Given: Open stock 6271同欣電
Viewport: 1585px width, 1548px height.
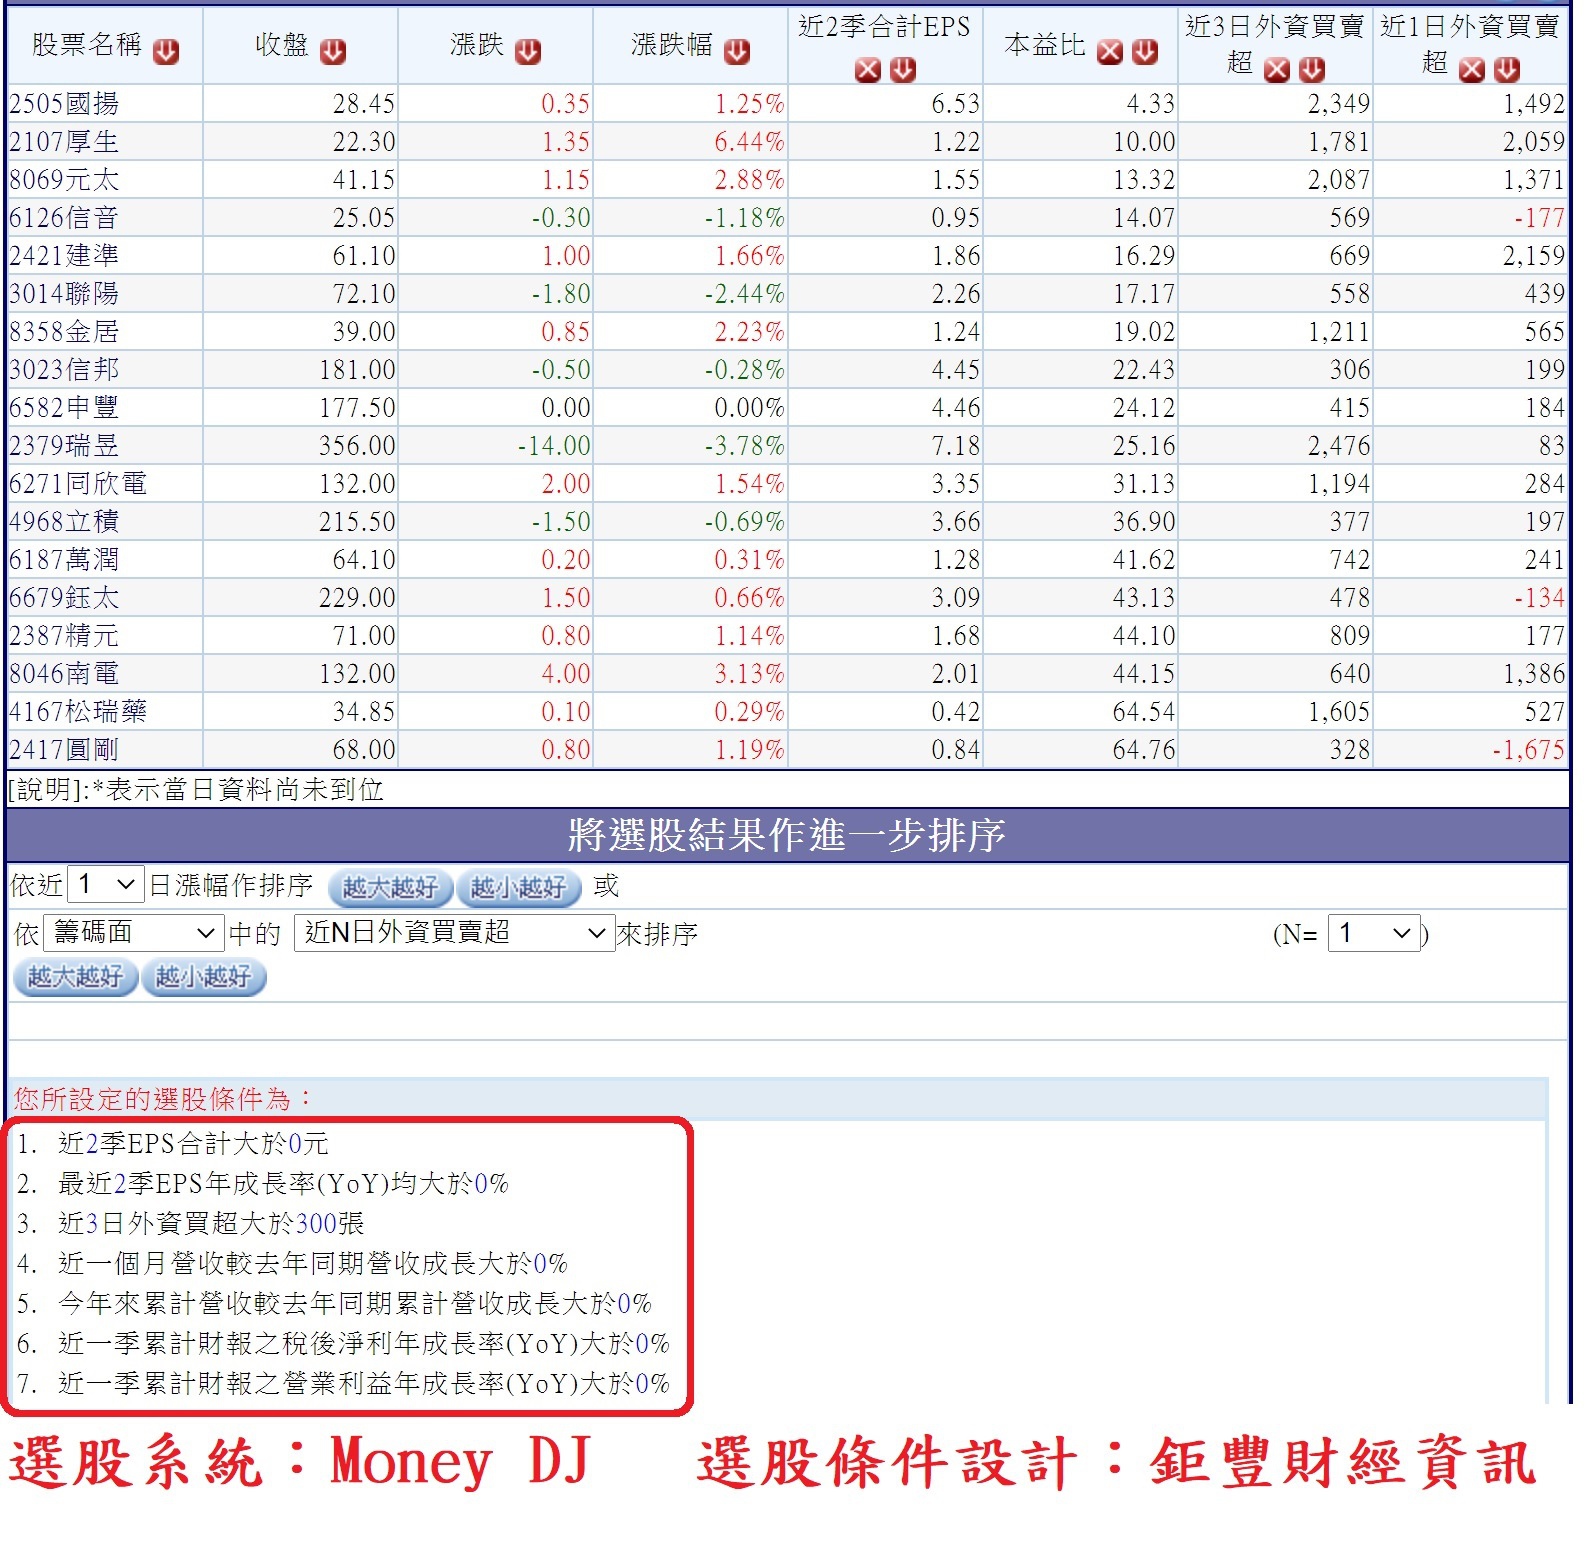Looking at the screenshot, I should point(78,484).
